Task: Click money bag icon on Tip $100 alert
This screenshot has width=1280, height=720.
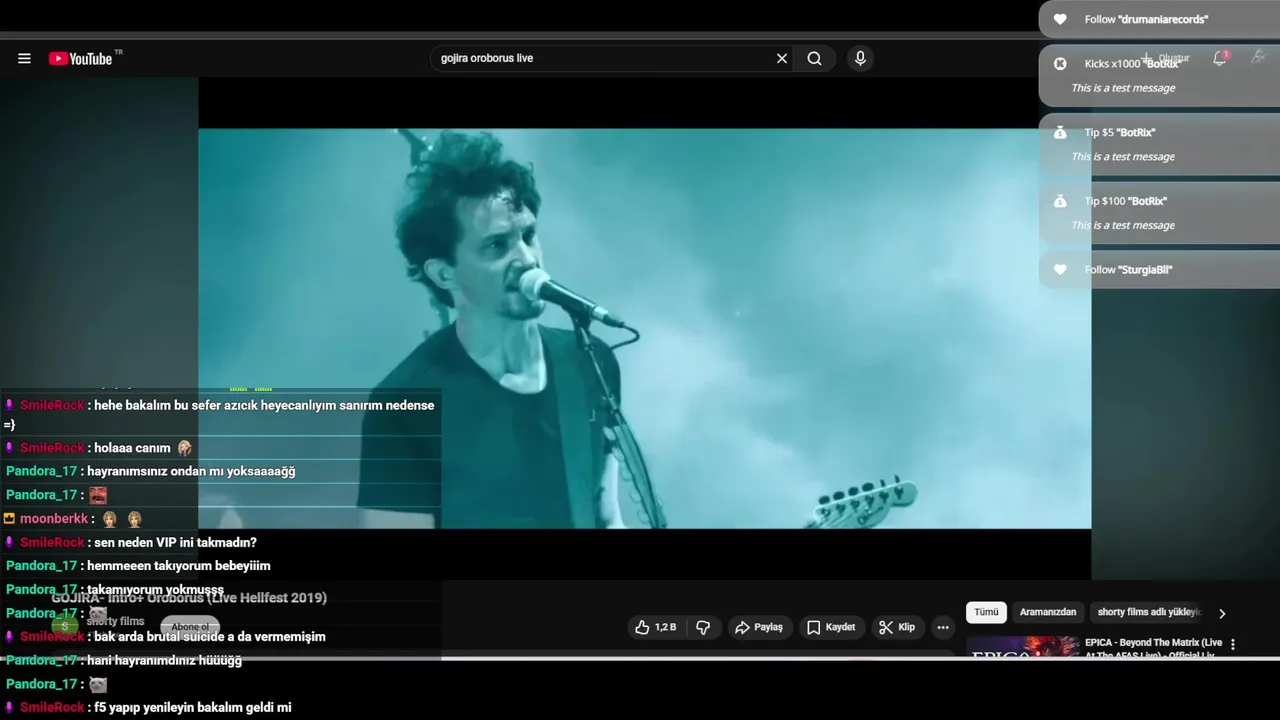Action: [1060, 201]
